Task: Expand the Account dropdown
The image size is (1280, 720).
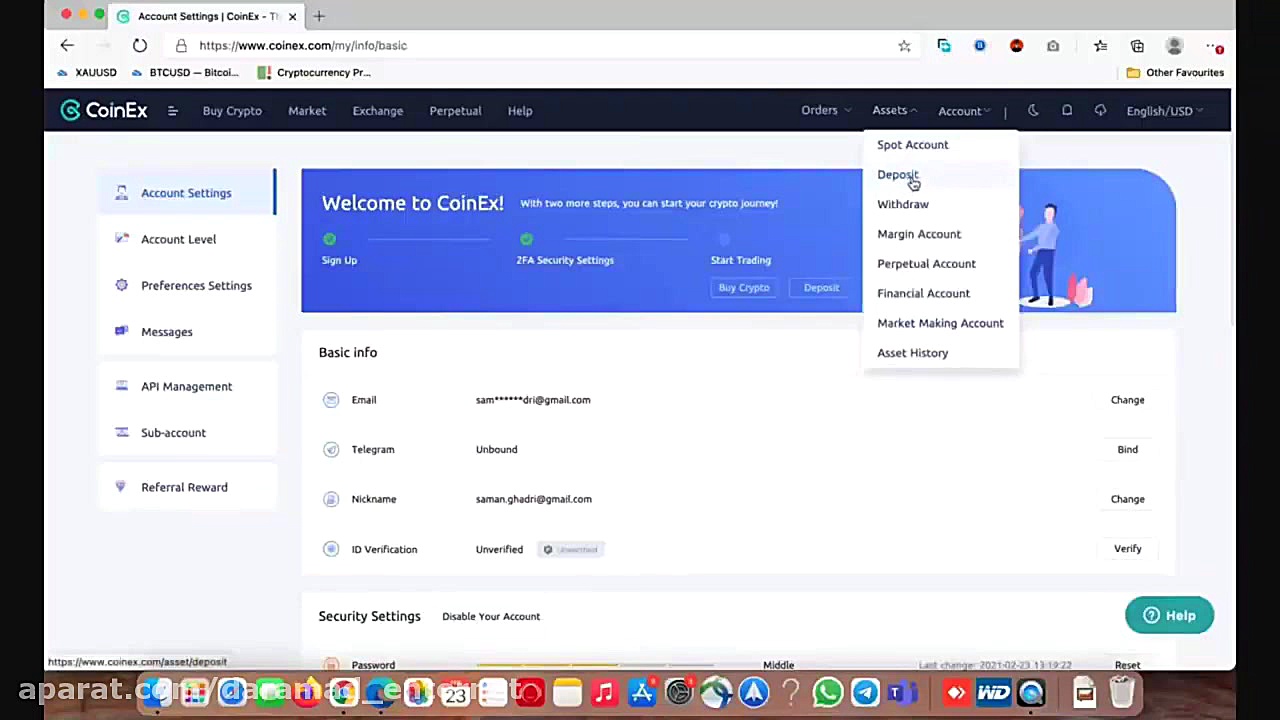Action: [x=963, y=111]
